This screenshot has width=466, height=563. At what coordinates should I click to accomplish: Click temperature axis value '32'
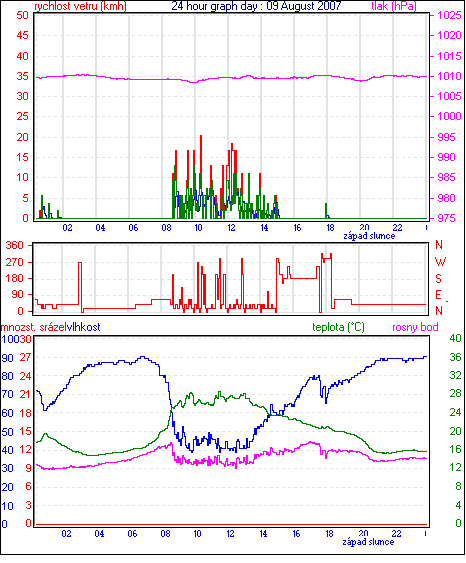pyautogui.click(x=456, y=376)
